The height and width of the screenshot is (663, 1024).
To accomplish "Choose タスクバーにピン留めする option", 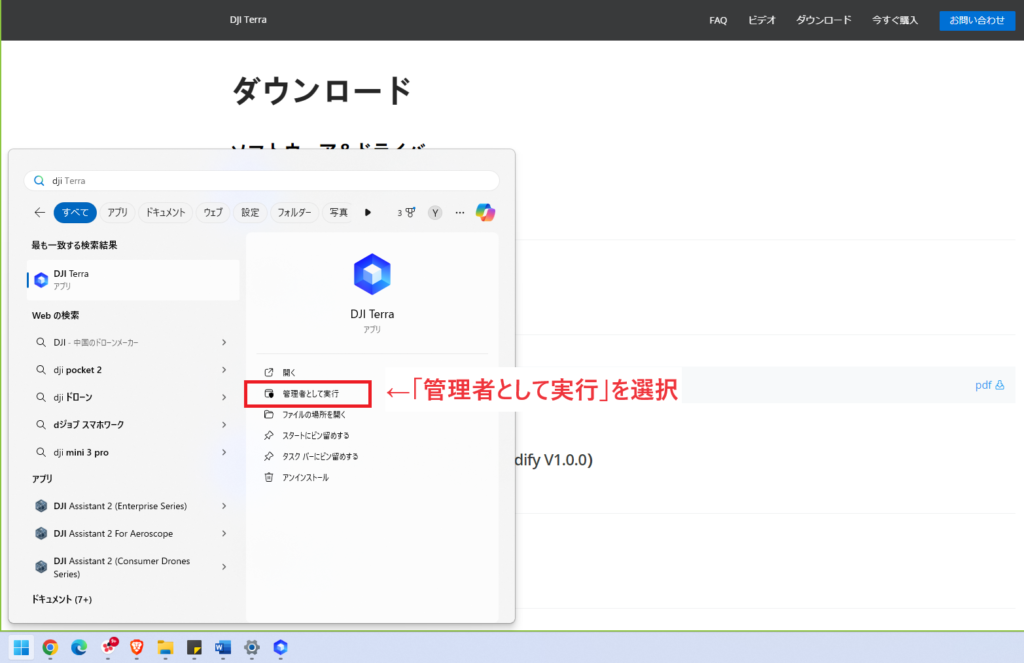I will (372, 457).
